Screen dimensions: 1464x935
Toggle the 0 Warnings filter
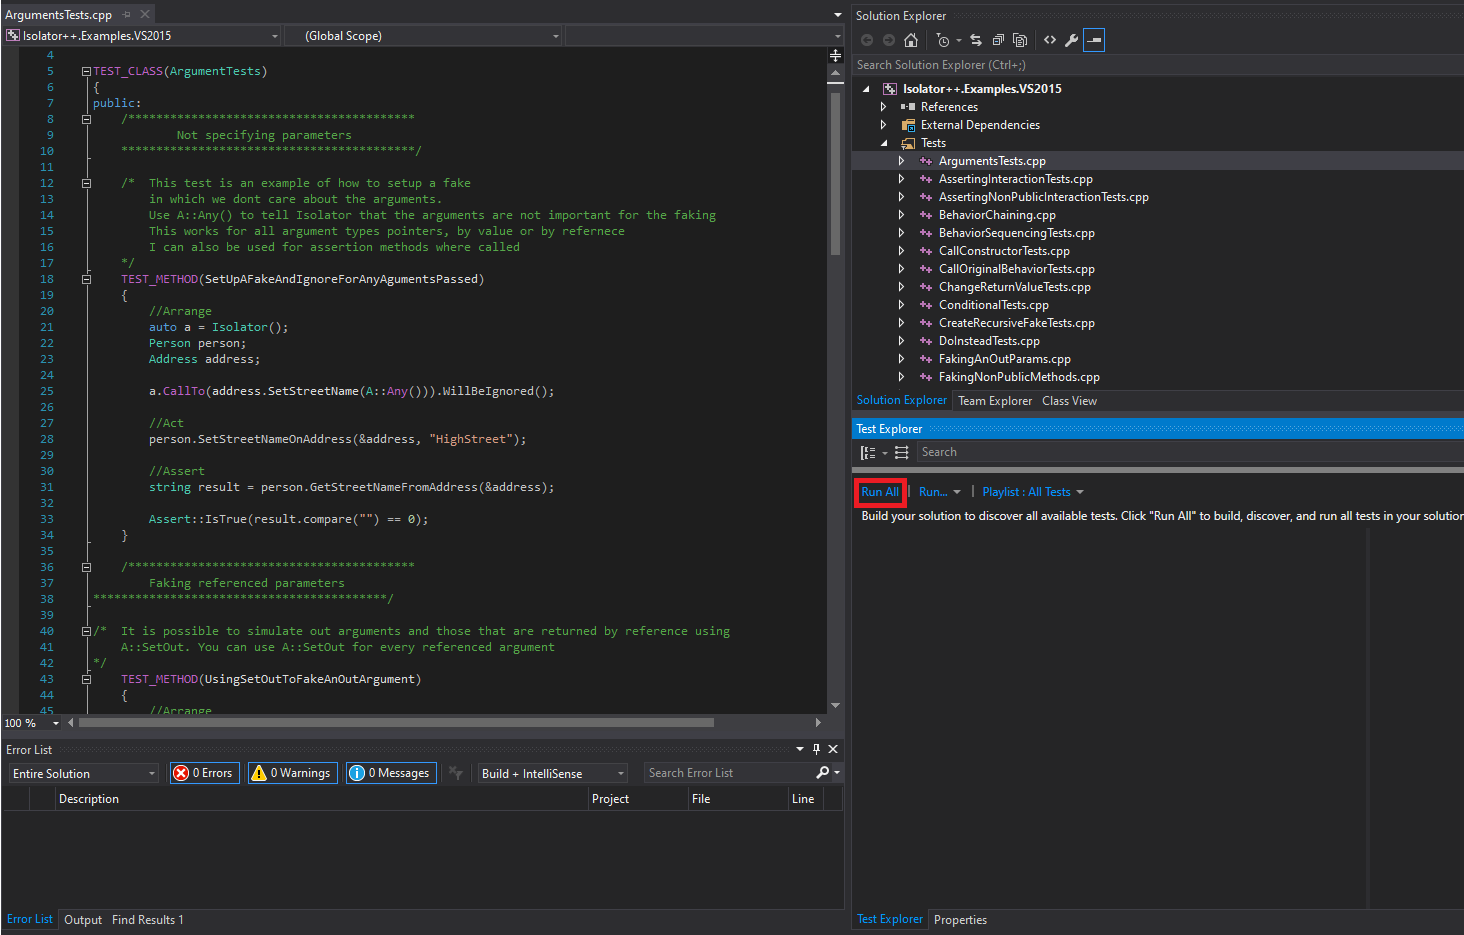click(x=292, y=773)
